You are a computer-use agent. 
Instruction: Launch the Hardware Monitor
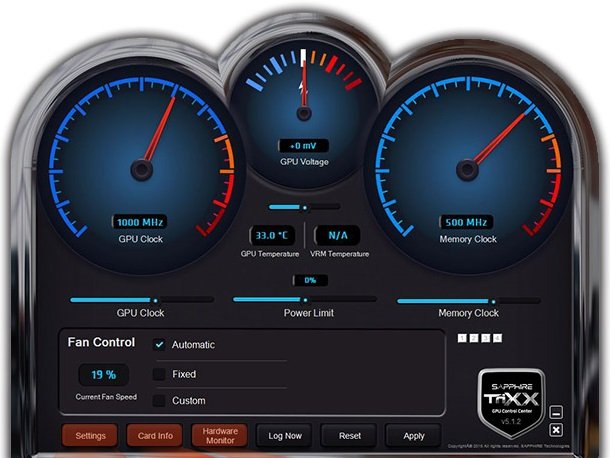[x=220, y=435]
